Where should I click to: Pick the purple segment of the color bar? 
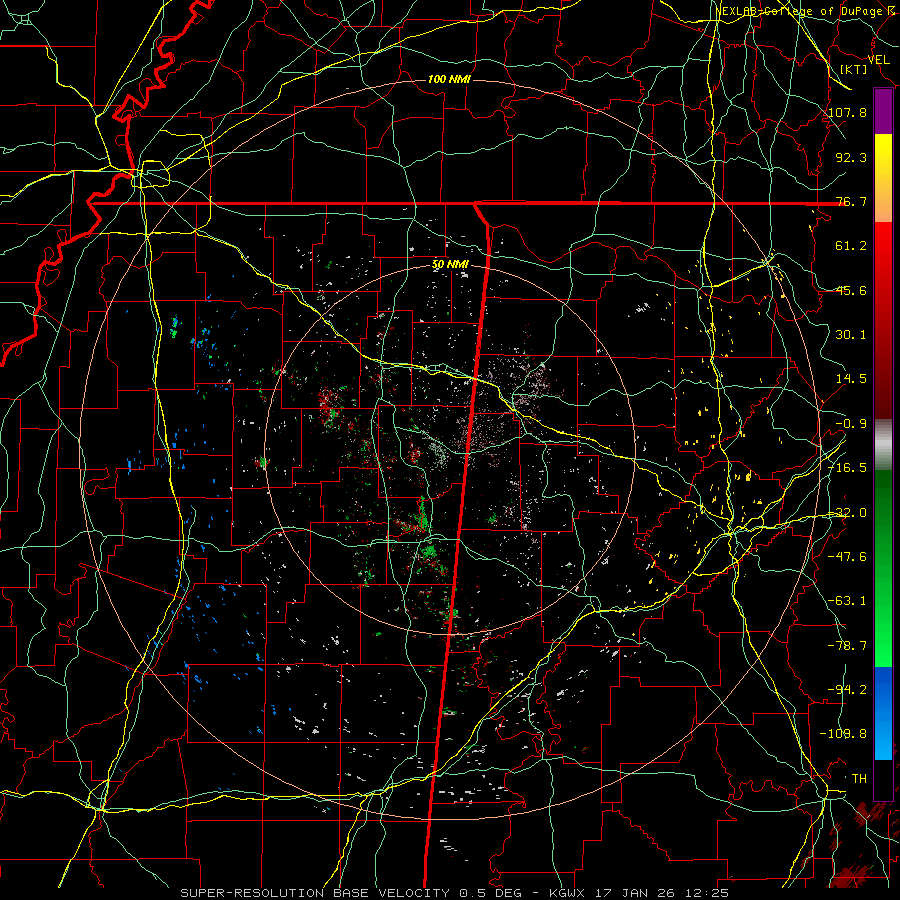pyautogui.click(x=883, y=111)
